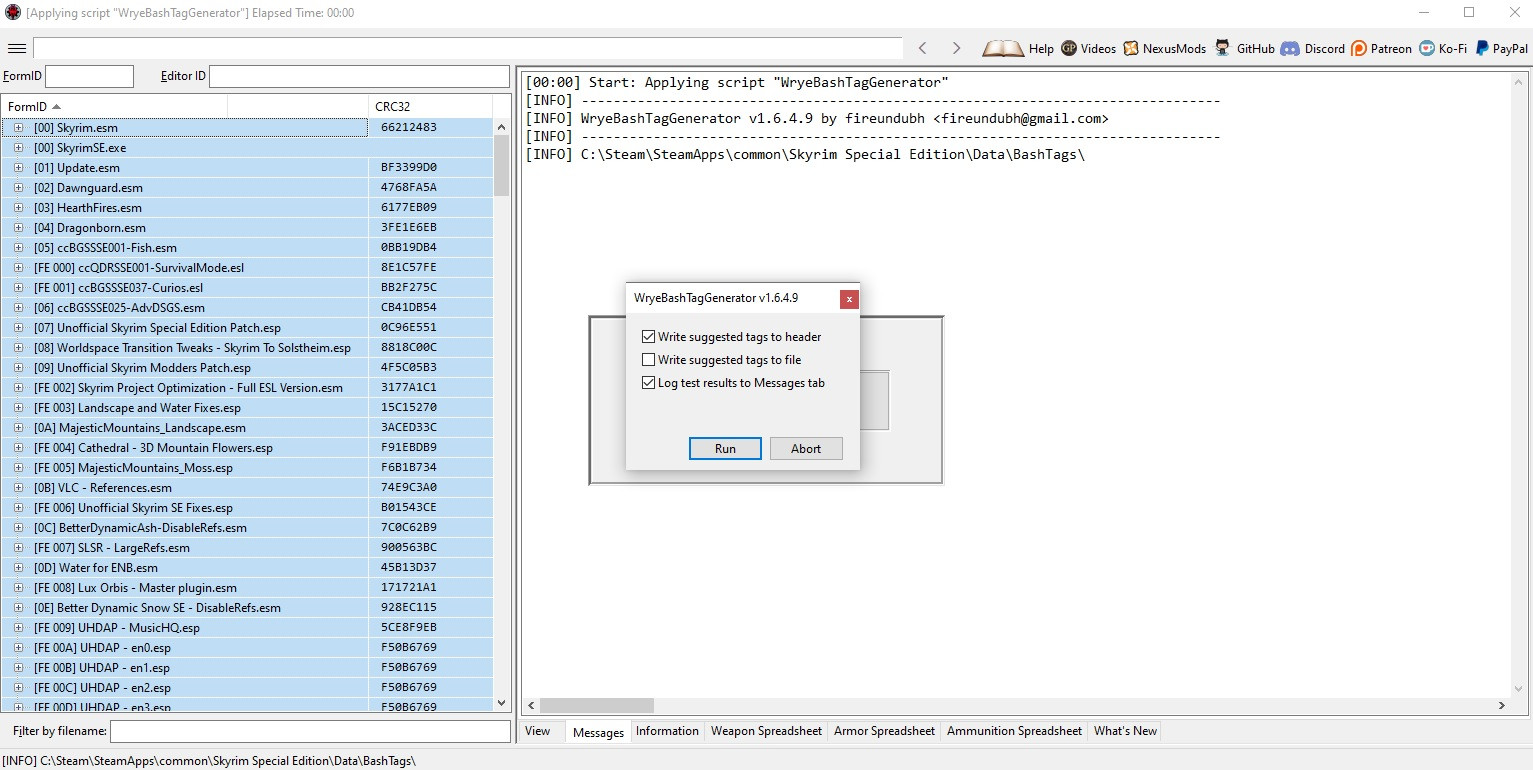Viewport: 1533px width, 770px height.
Task: Click messages horizontal scrollbar thumb
Action: click(x=597, y=706)
